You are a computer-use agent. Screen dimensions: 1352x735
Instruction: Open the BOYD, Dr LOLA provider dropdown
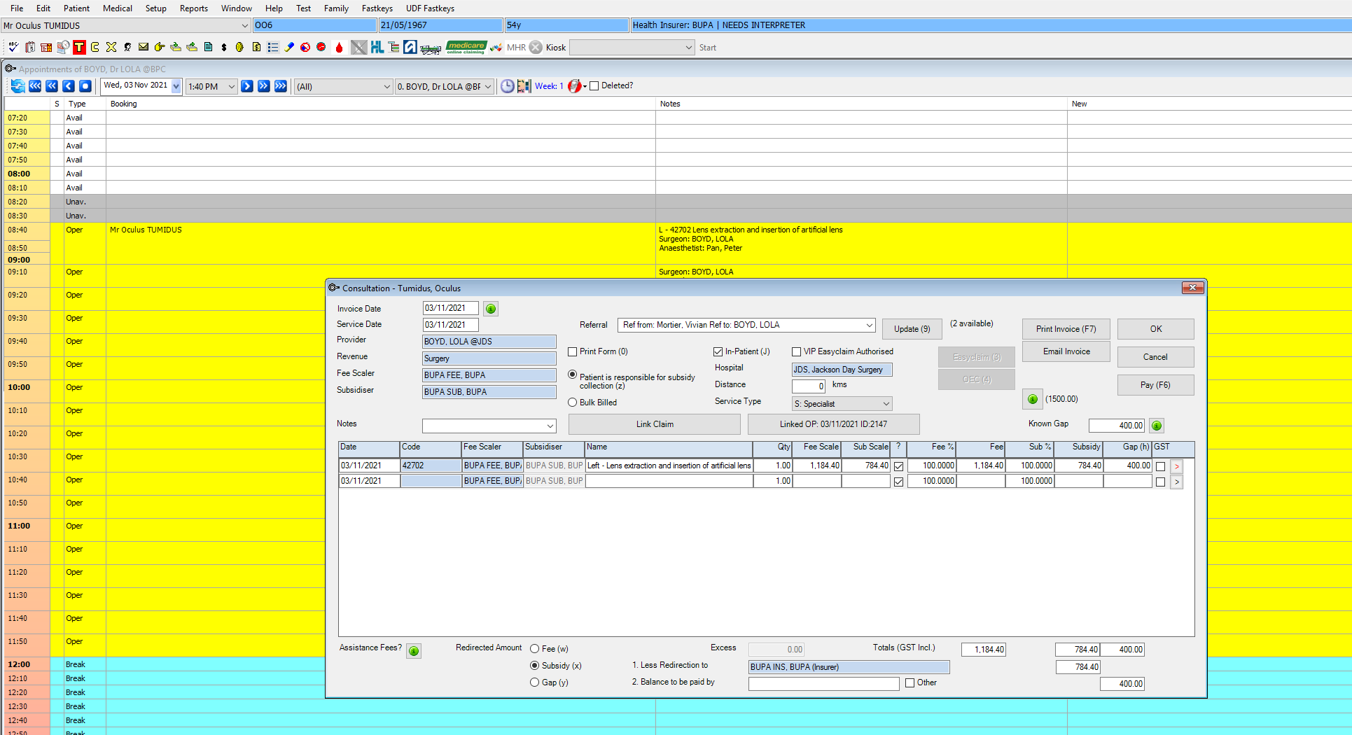coord(488,87)
